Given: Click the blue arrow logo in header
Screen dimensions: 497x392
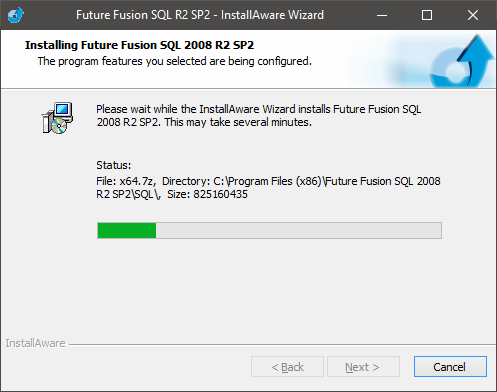Looking at the screenshot, I should click(x=462, y=62).
